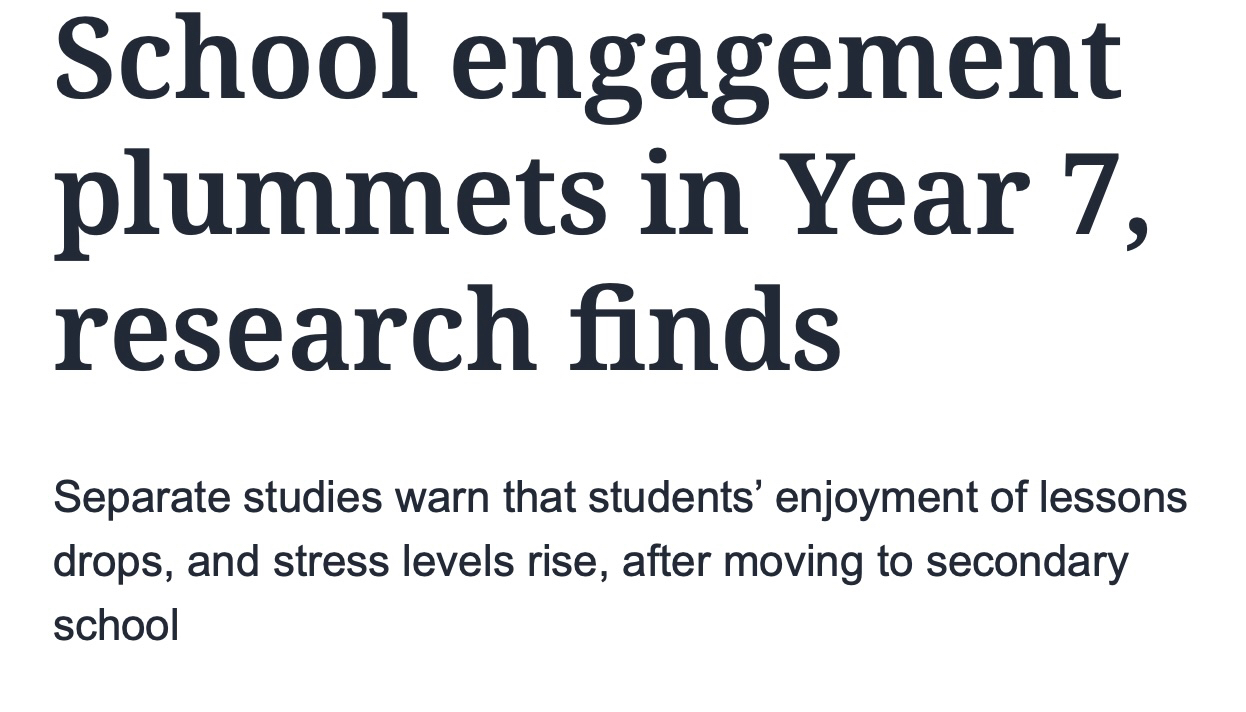
Task: Click the word "secondary" in the subheading
Action: tap(1026, 563)
